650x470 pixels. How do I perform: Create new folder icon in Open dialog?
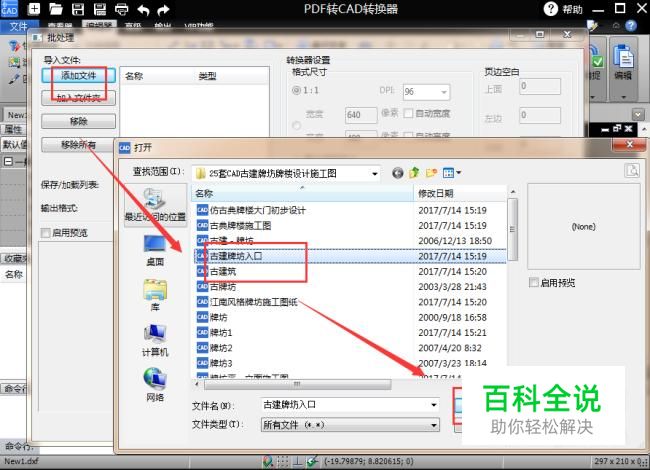(x=431, y=173)
